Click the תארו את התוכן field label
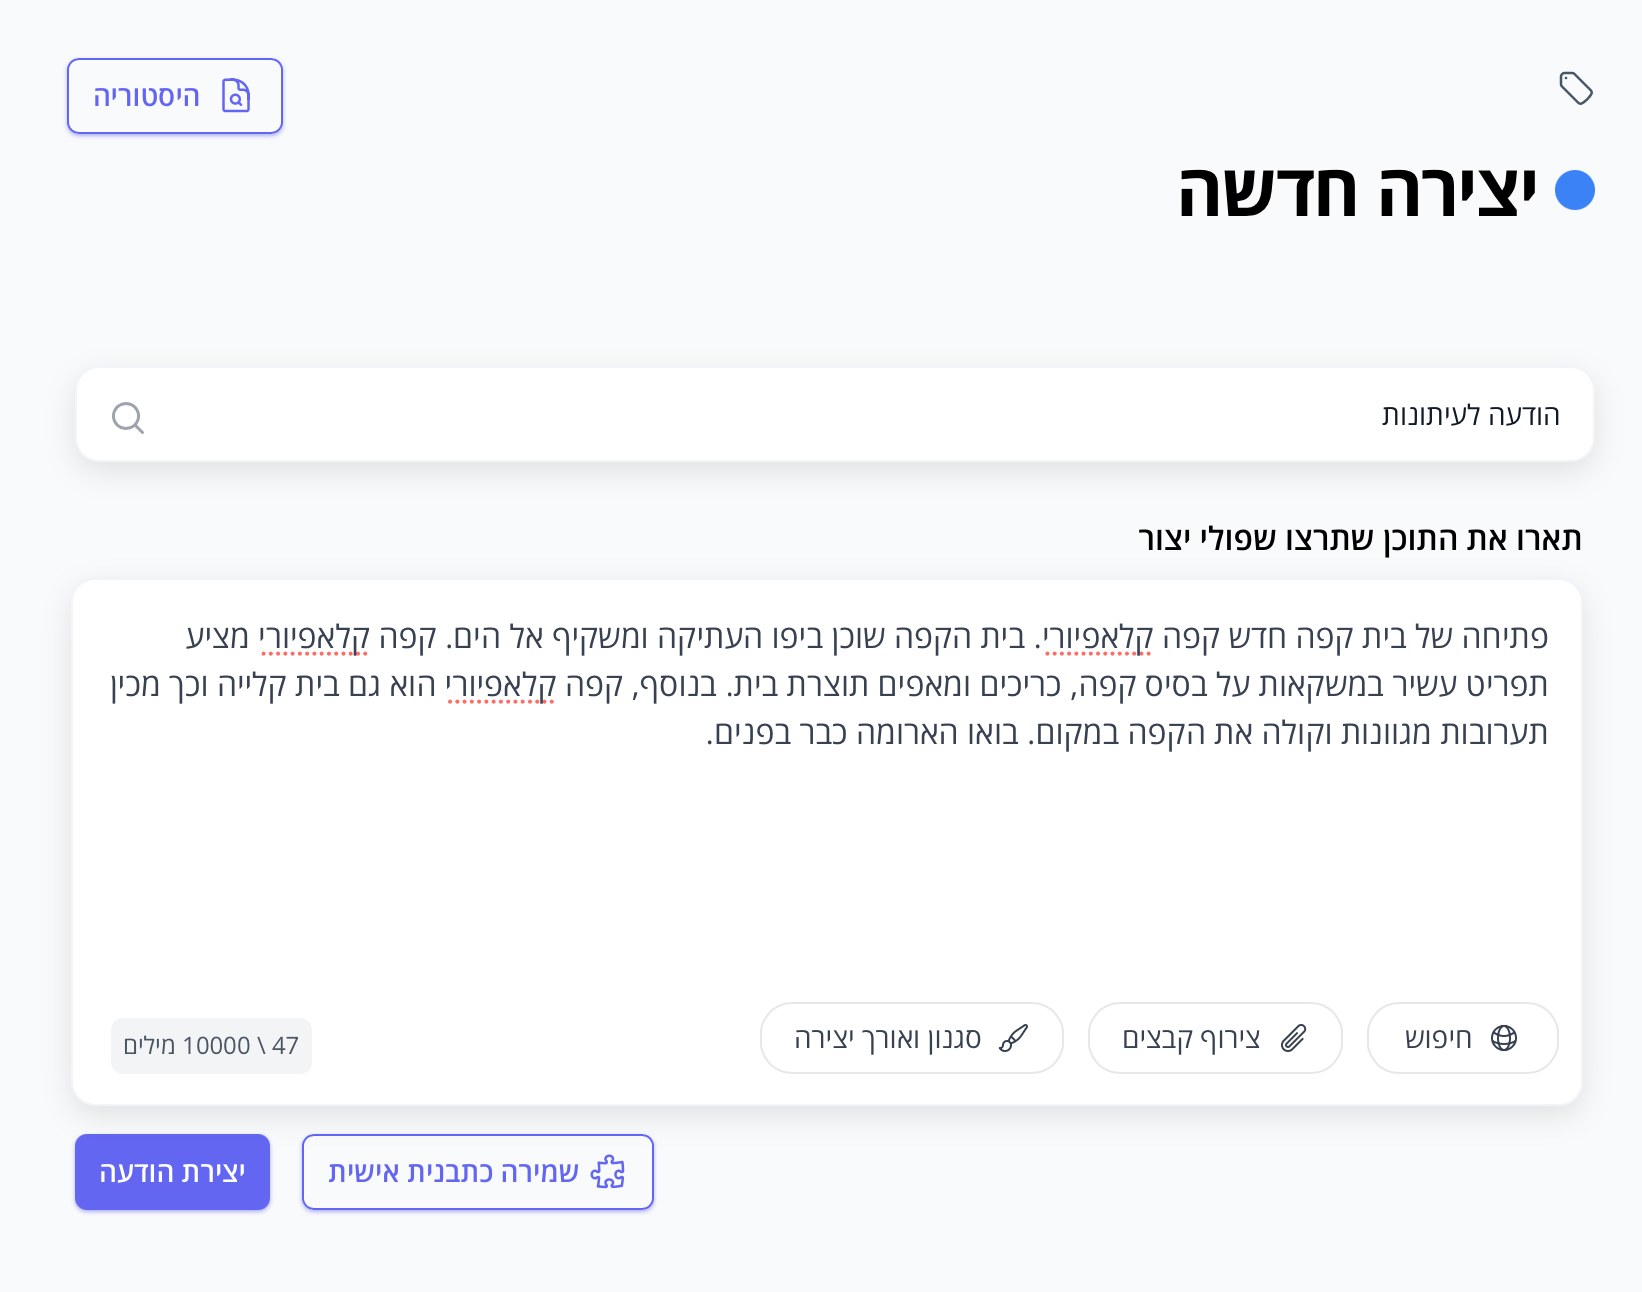 coord(1359,539)
